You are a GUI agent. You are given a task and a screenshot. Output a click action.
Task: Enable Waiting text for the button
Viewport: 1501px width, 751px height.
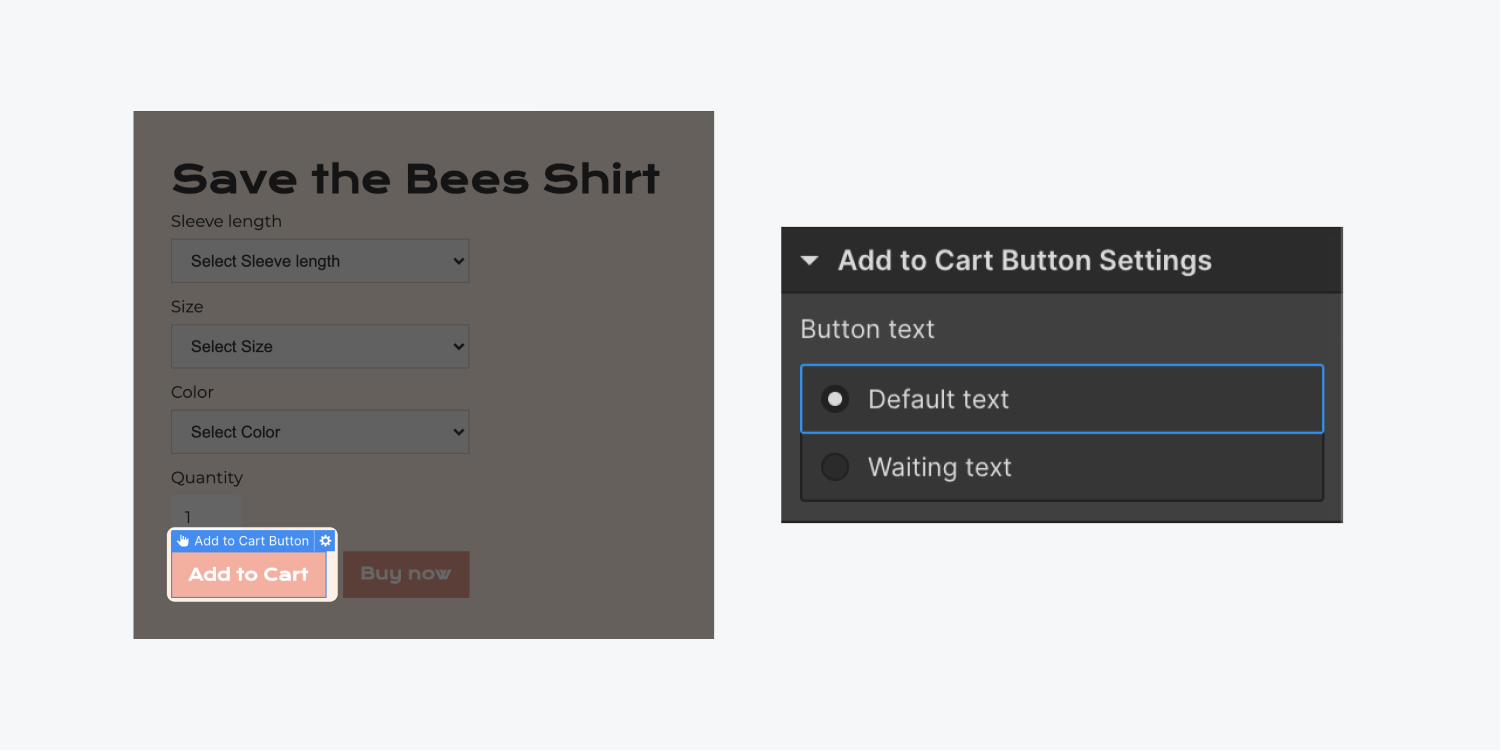click(x=835, y=467)
